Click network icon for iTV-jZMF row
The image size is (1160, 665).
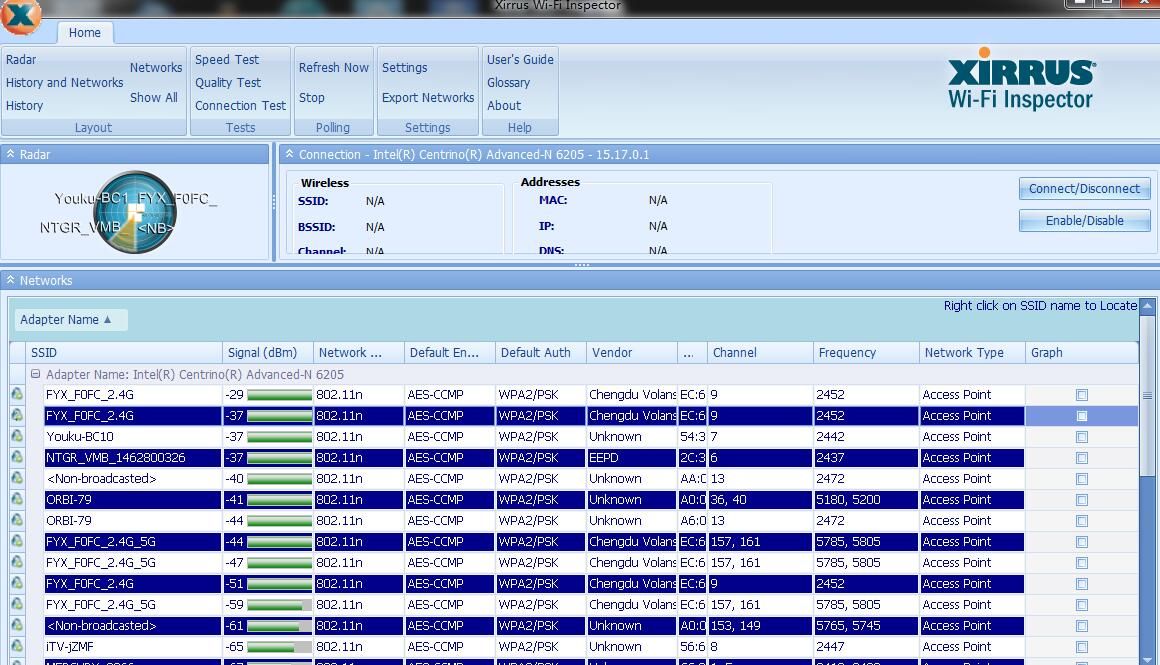click(x=17, y=646)
